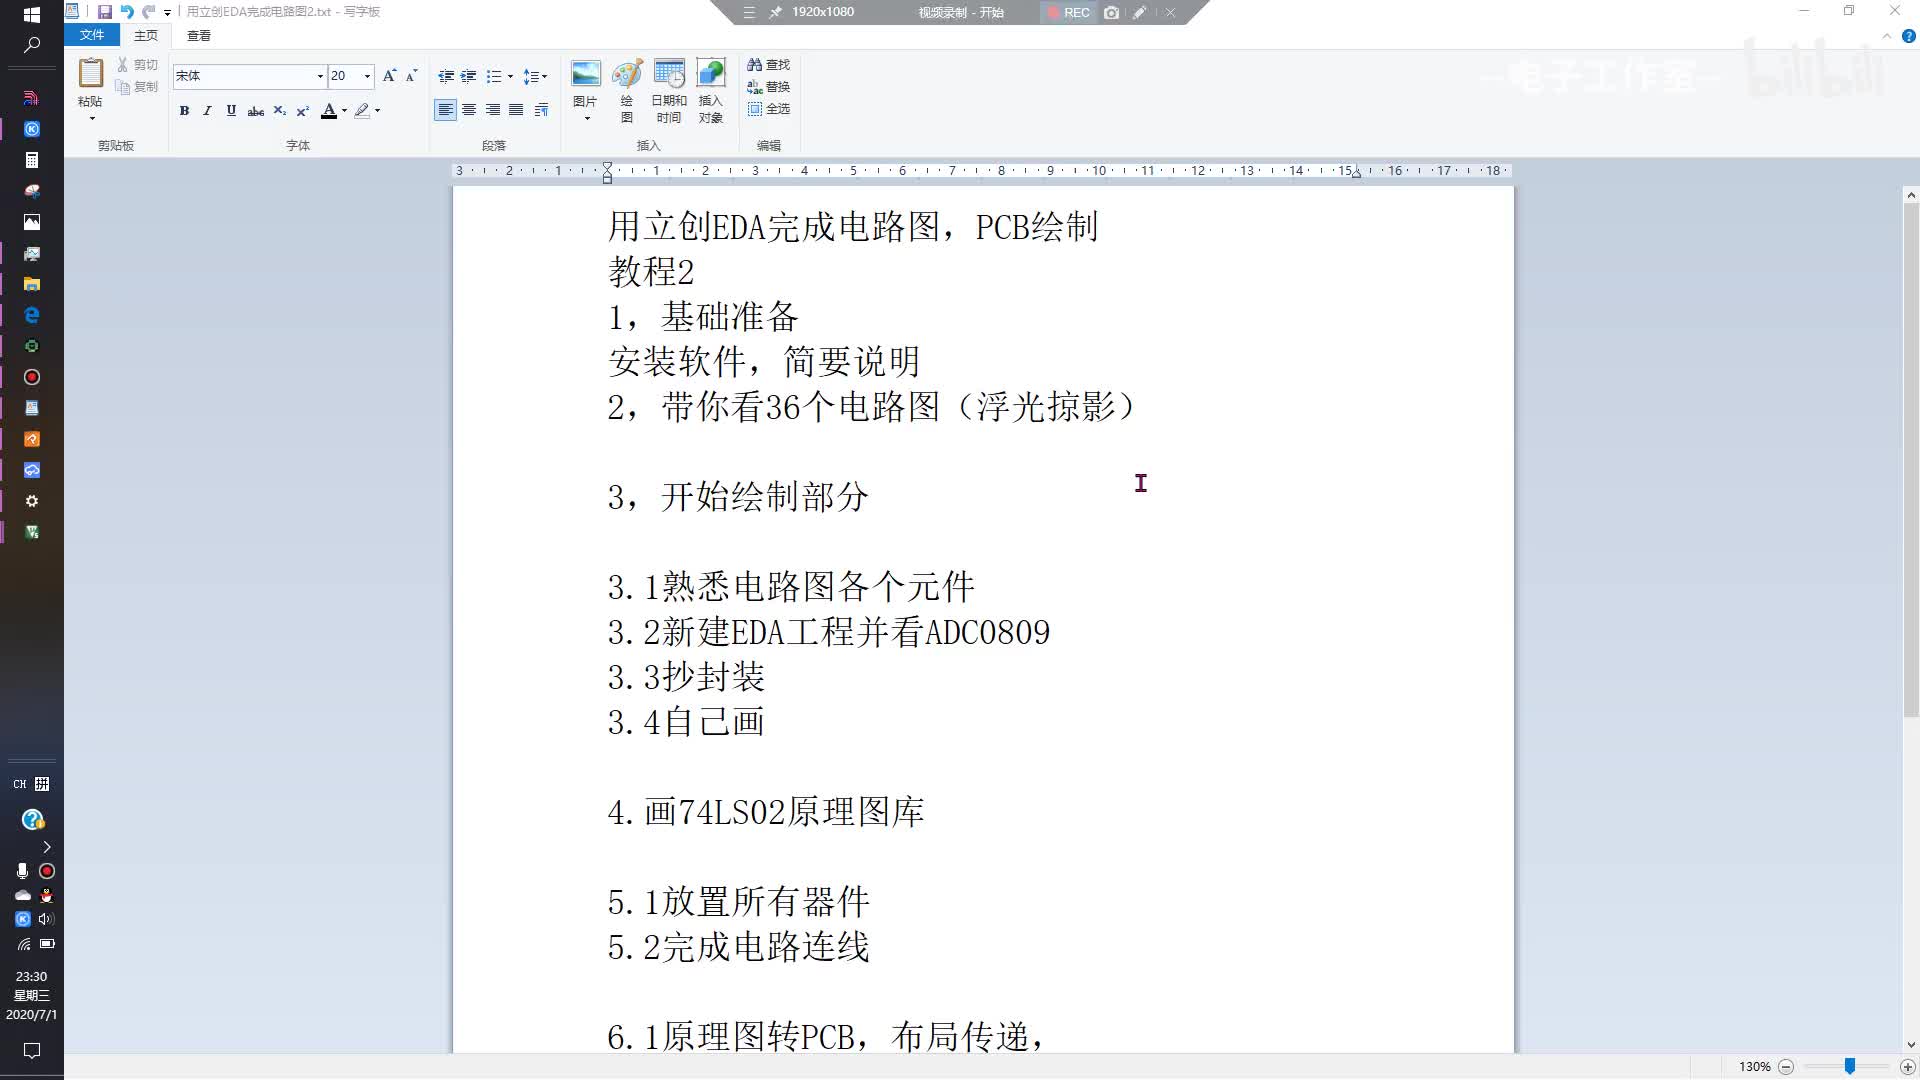The image size is (1920, 1080).
Task: Open highlight color dropdown arrow
Action: (x=377, y=111)
